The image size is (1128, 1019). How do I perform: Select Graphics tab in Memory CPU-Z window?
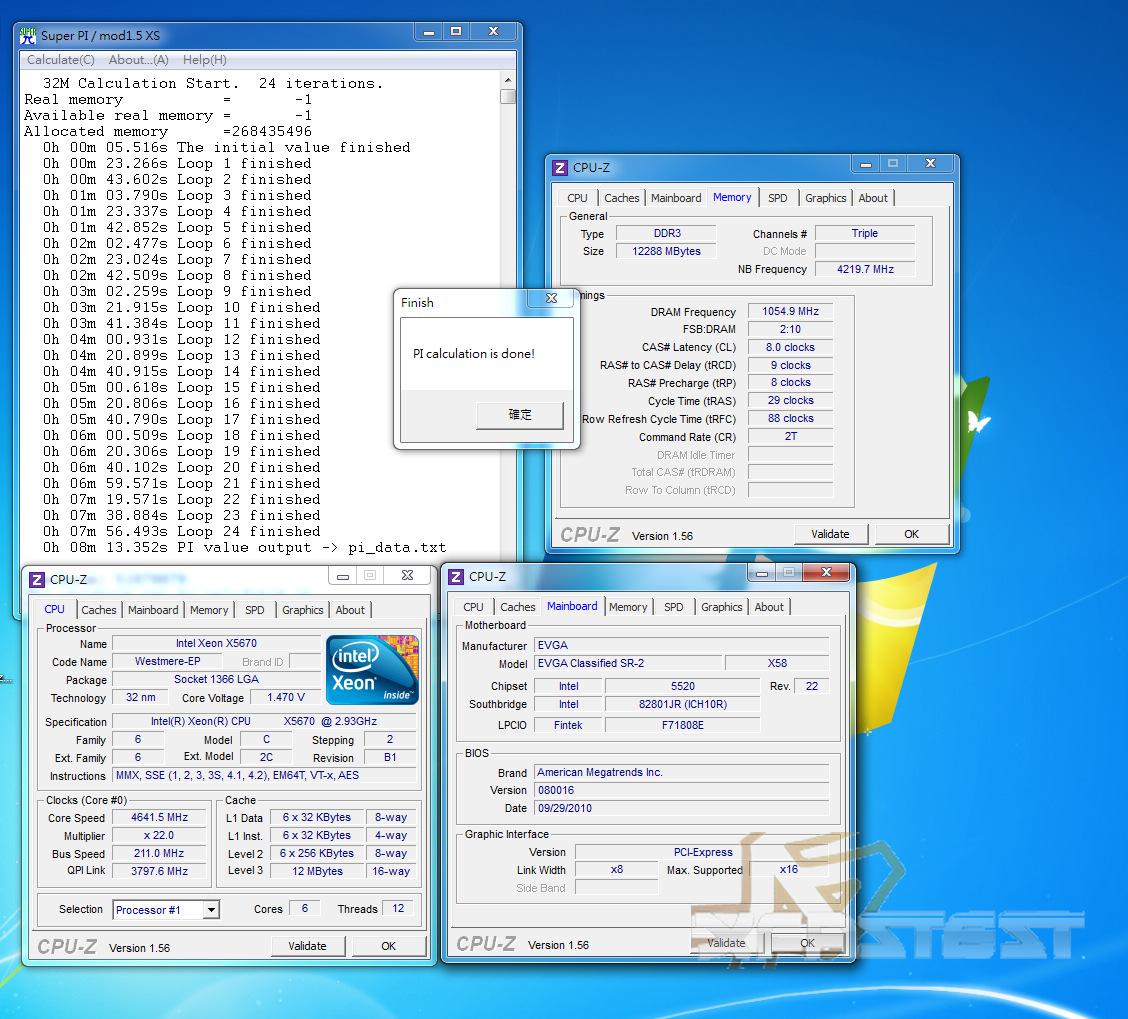click(825, 198)
